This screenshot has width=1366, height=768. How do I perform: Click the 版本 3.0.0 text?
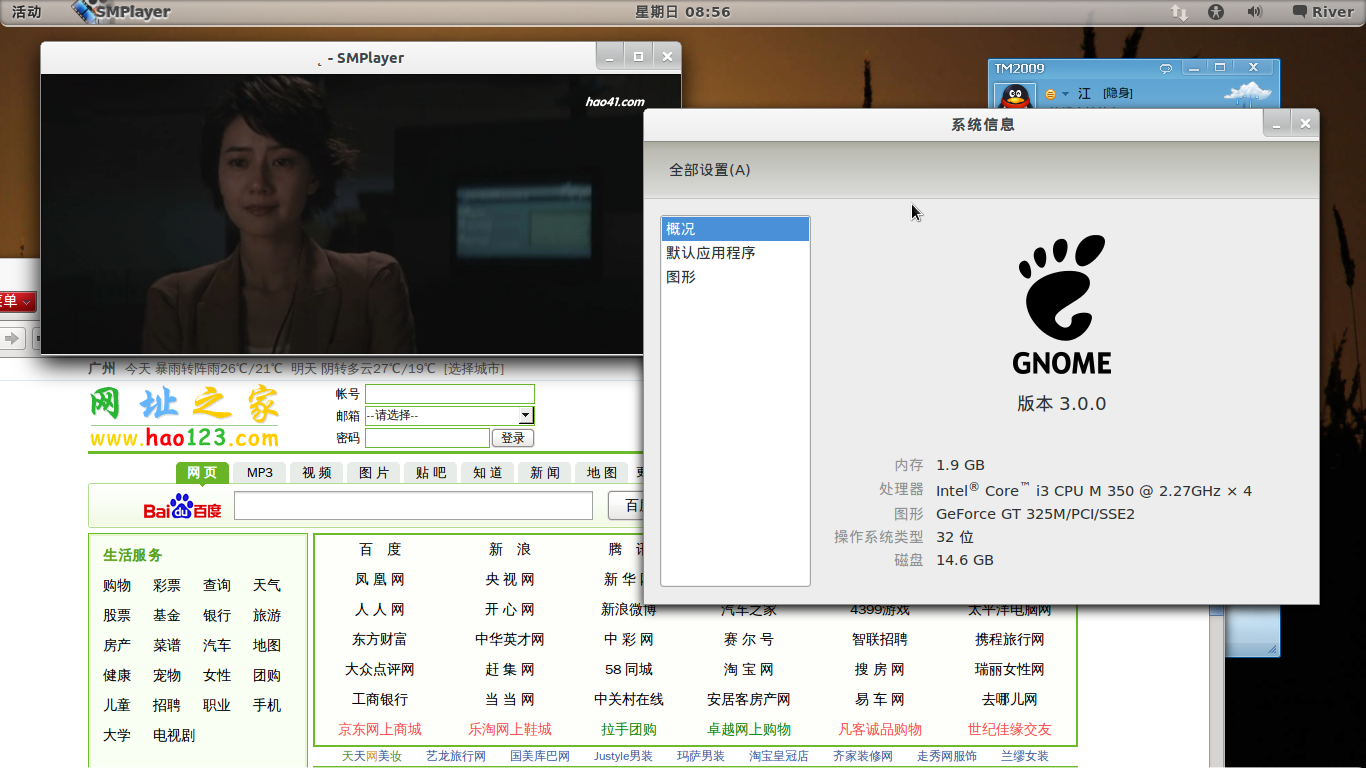(x=1062, y=404)
